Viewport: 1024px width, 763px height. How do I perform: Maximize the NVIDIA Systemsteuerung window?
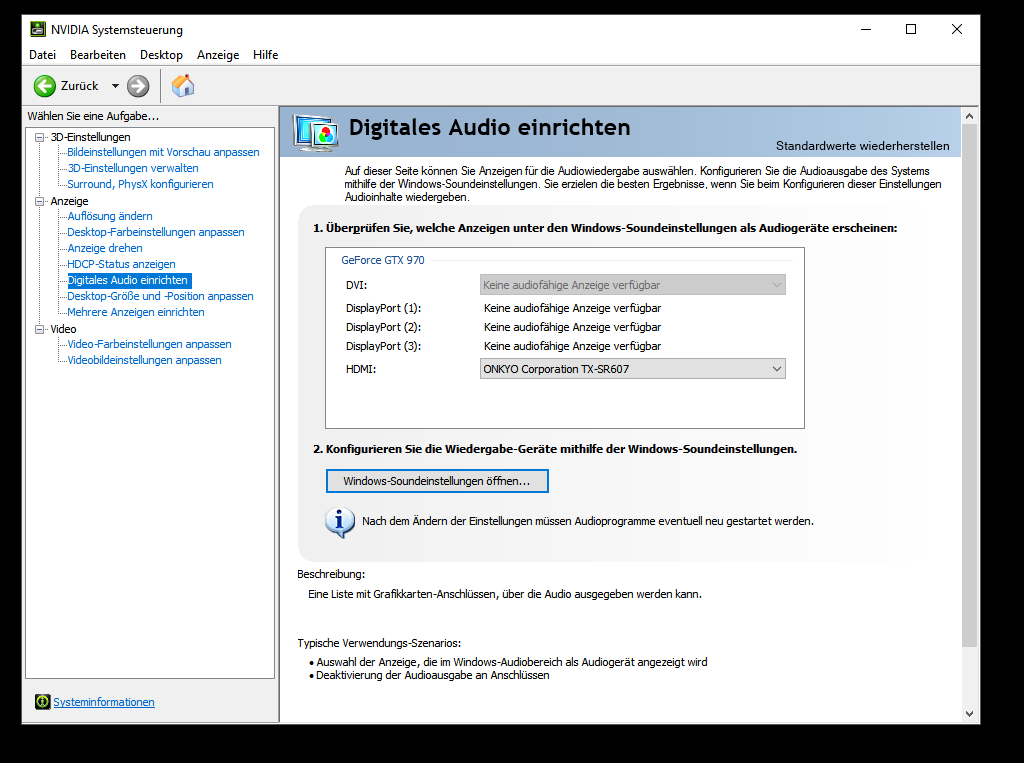(911, 29)
